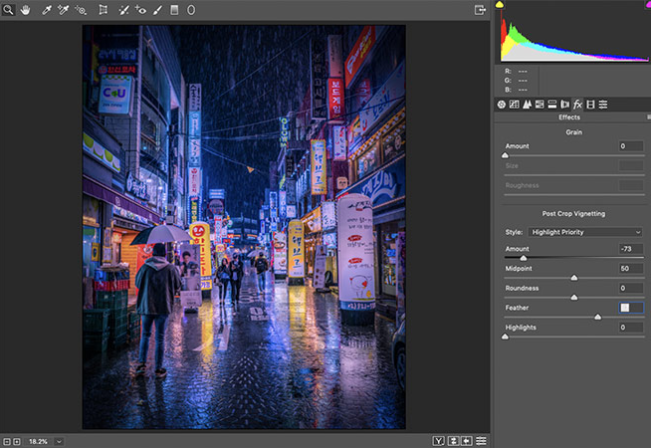The height and width of the screenshot is (448, 651).
Task: Open the Detail panel tab
Action: click(x=527, y=105)
